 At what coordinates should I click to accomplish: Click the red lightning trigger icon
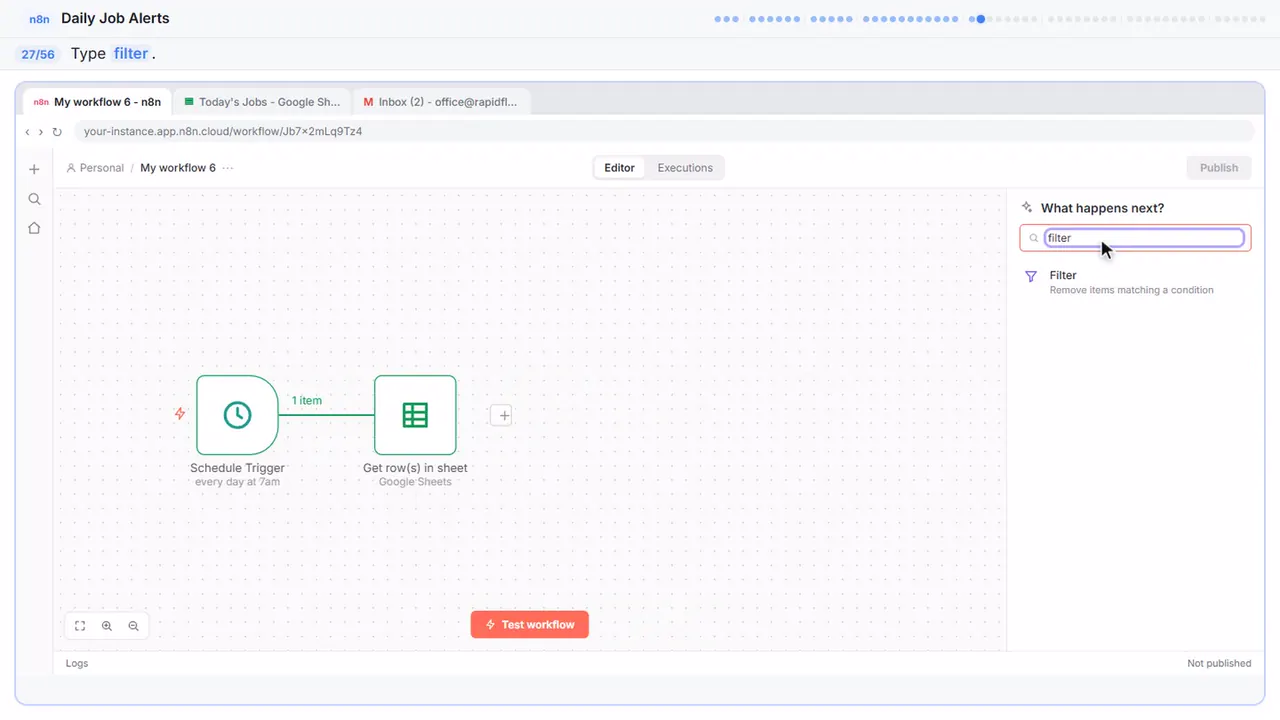(x=180, y=413)
